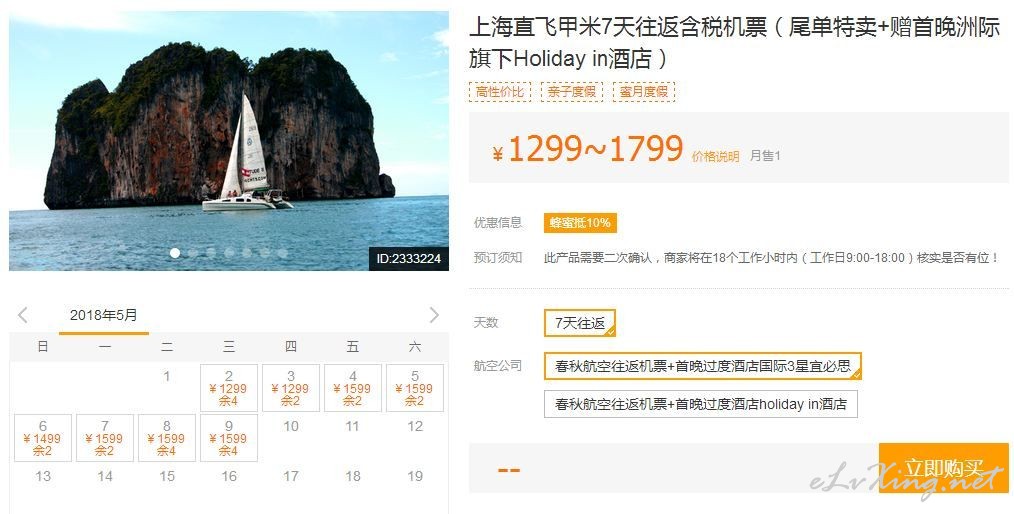Viewport: 1014px width, 514px height.
Task: Select the 7天往返 days option
Action: 579,323
